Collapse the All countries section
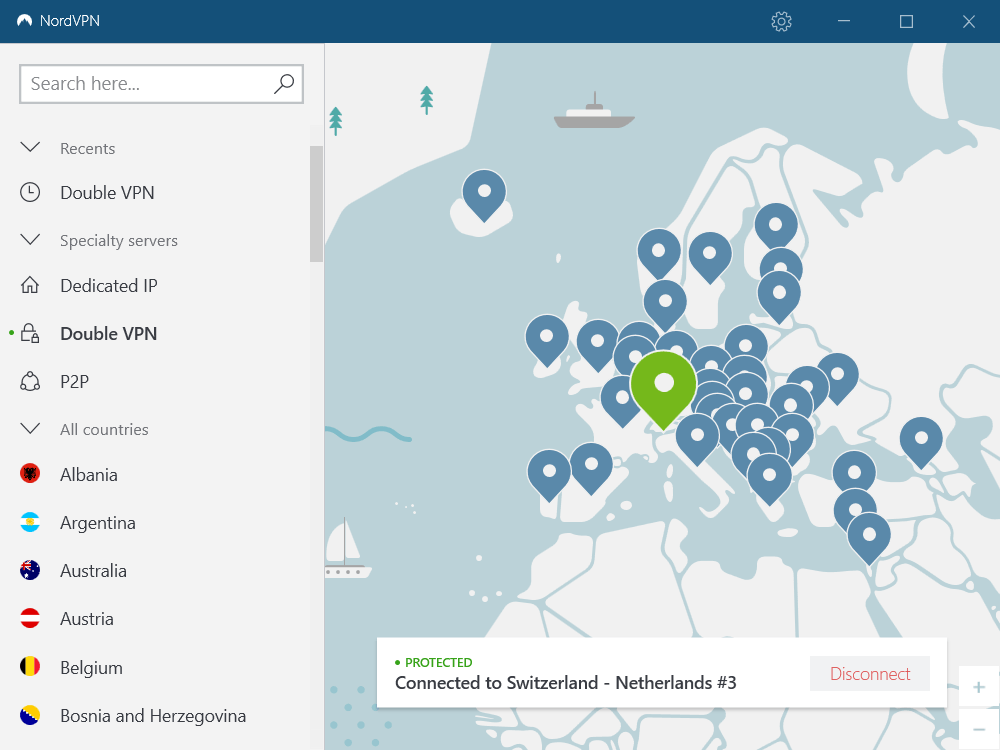The image size is (1000, 750). click(x=30, y=428)
